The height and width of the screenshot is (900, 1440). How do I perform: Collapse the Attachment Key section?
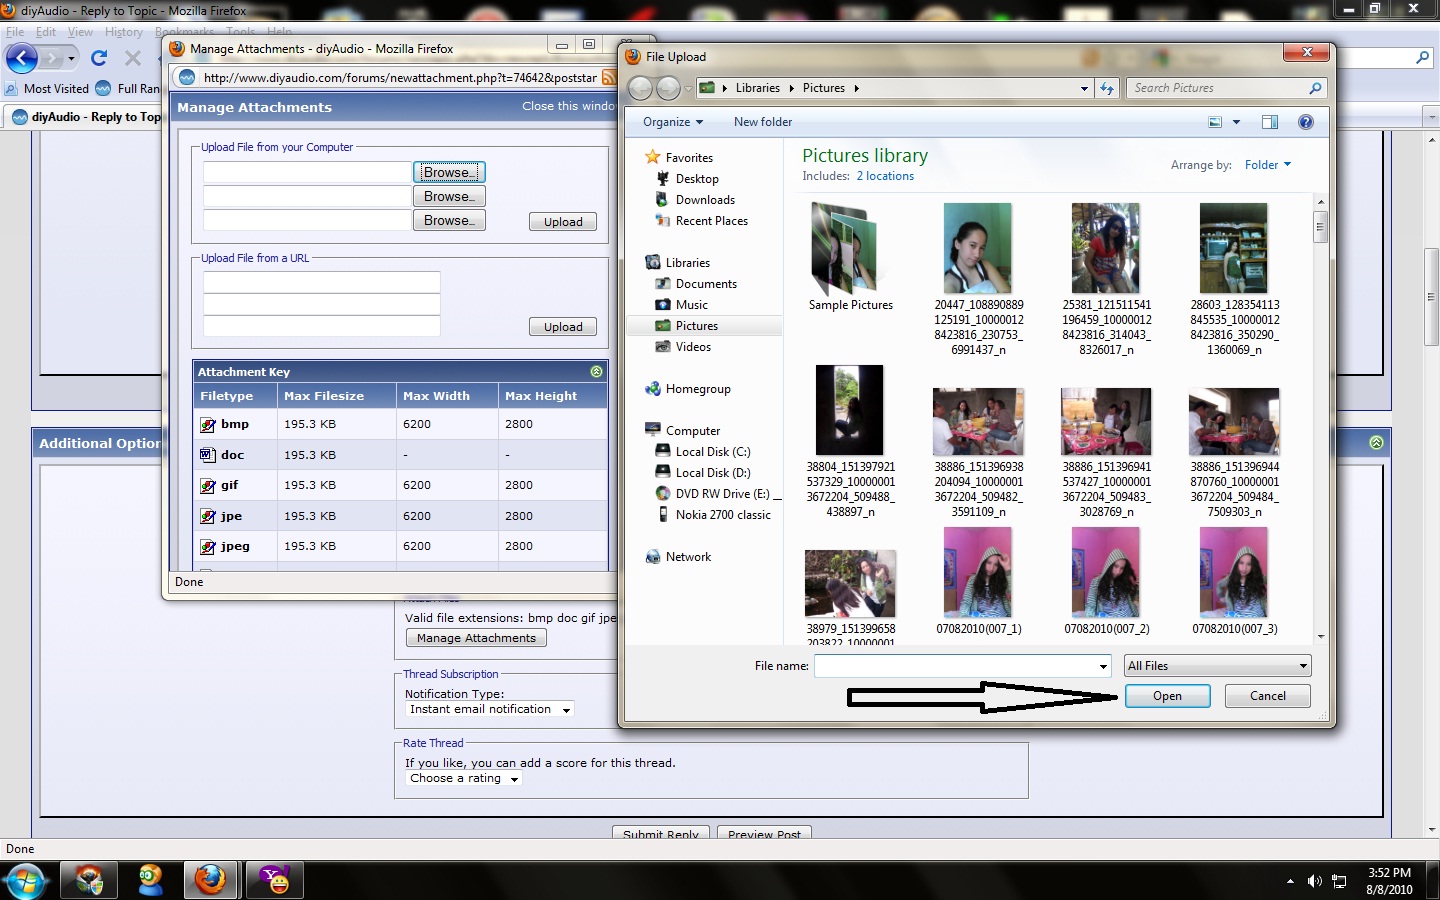pyautogui.click(x=597, y=371)
